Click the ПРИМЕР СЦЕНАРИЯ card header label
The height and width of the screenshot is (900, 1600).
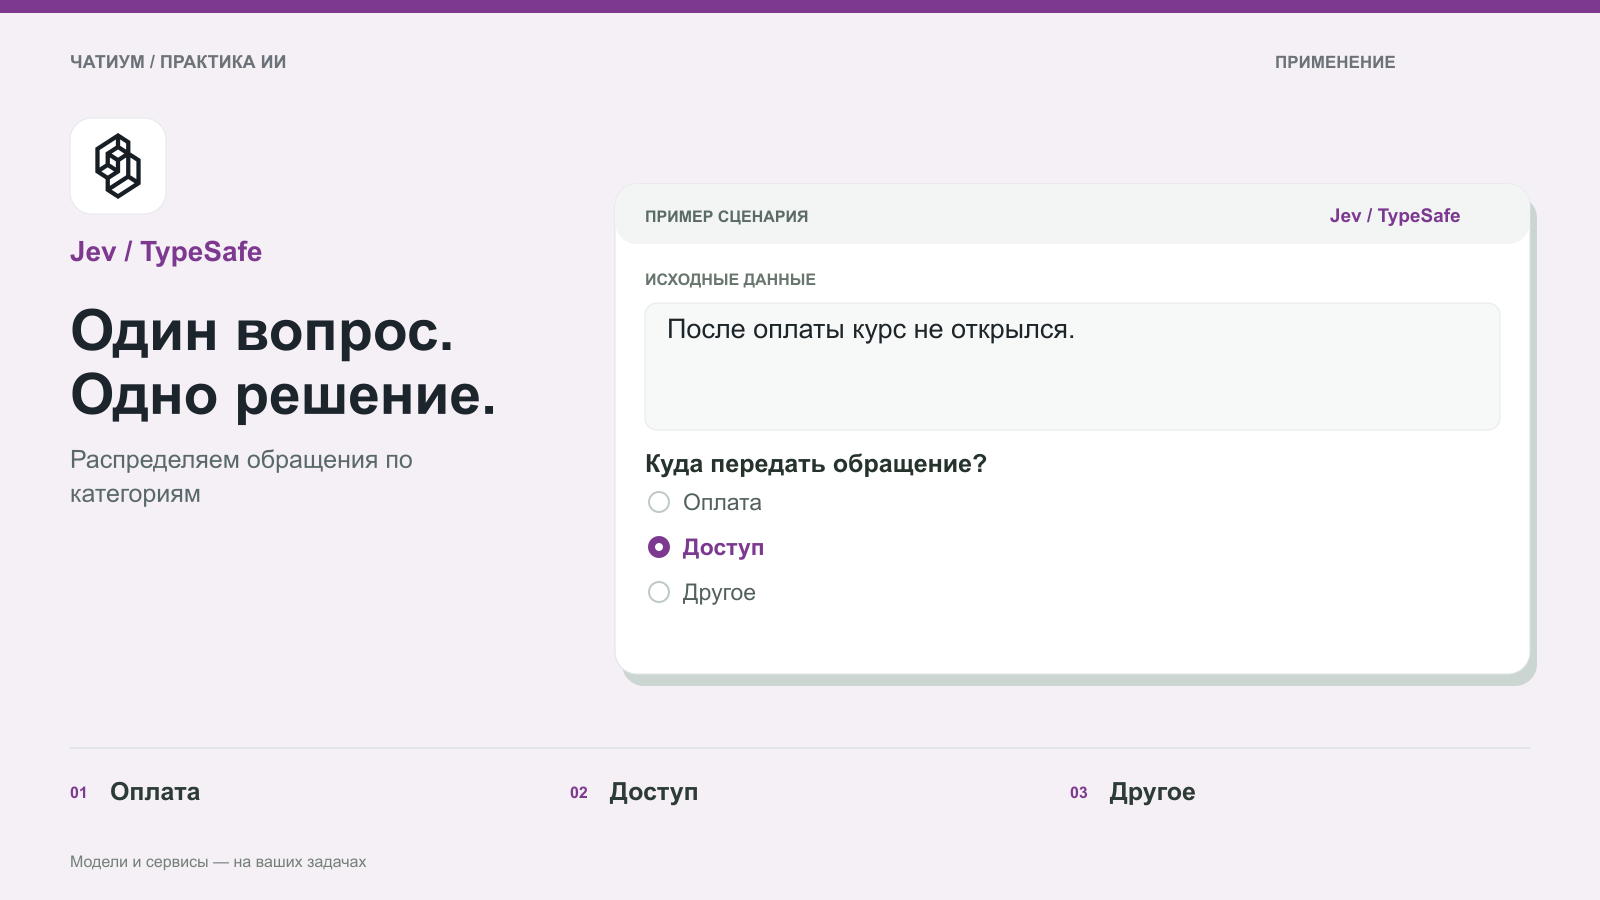727,216
